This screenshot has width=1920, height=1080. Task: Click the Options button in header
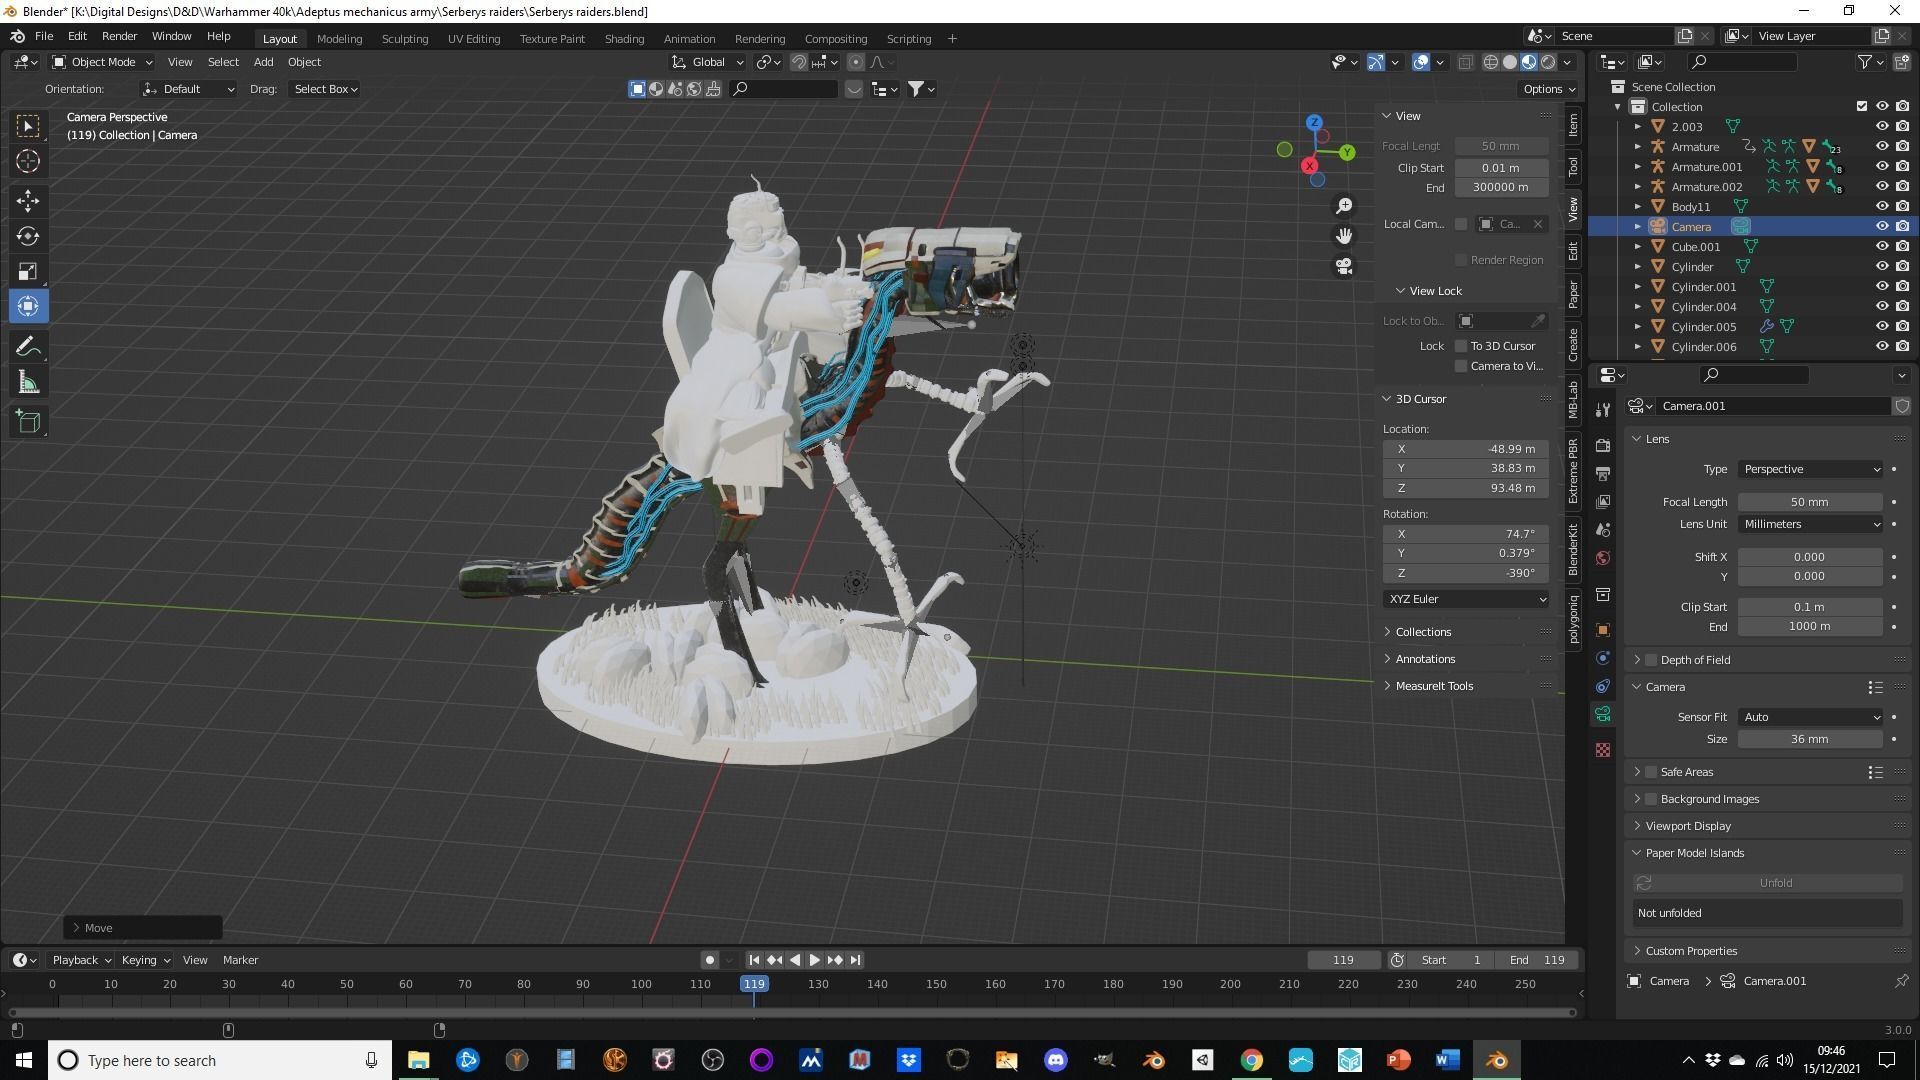click(x=1549, y=89)
